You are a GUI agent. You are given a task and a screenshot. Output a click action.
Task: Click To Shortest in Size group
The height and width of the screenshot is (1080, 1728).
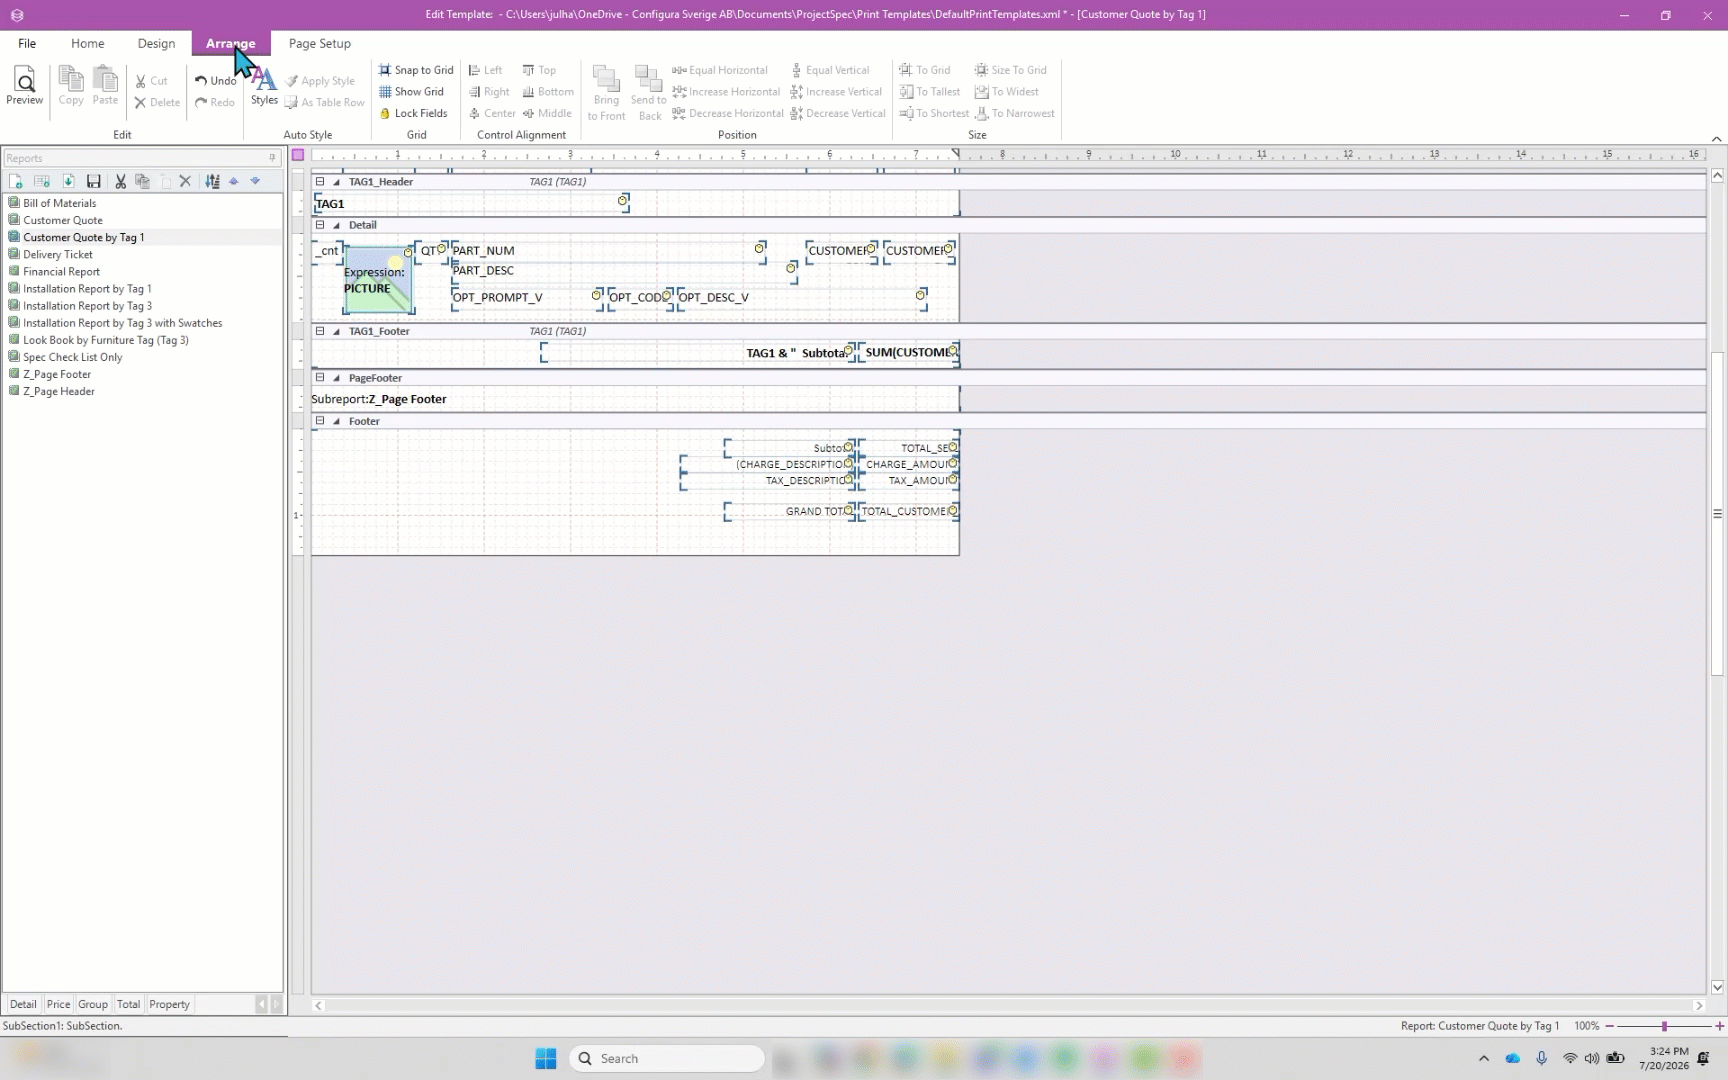pos(934,113)
